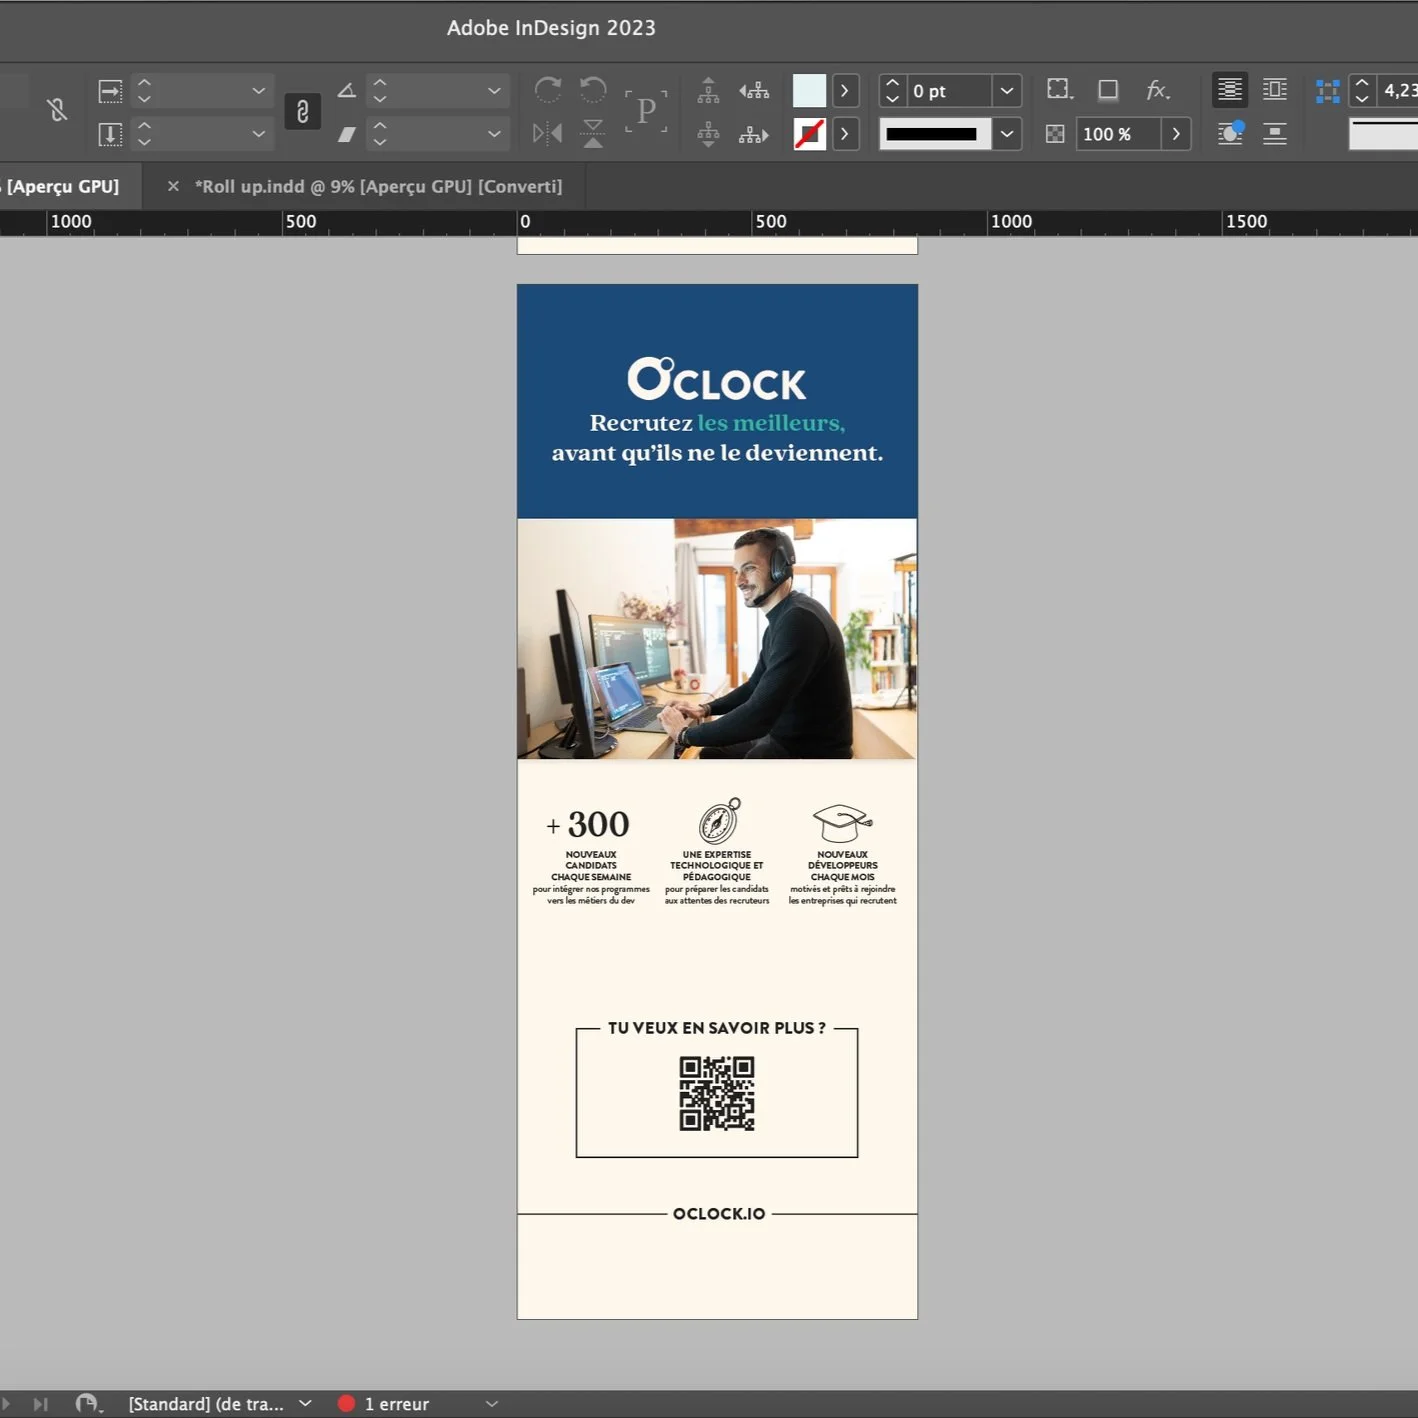Click the blue-handled frame icon

tap(1327, 91)
